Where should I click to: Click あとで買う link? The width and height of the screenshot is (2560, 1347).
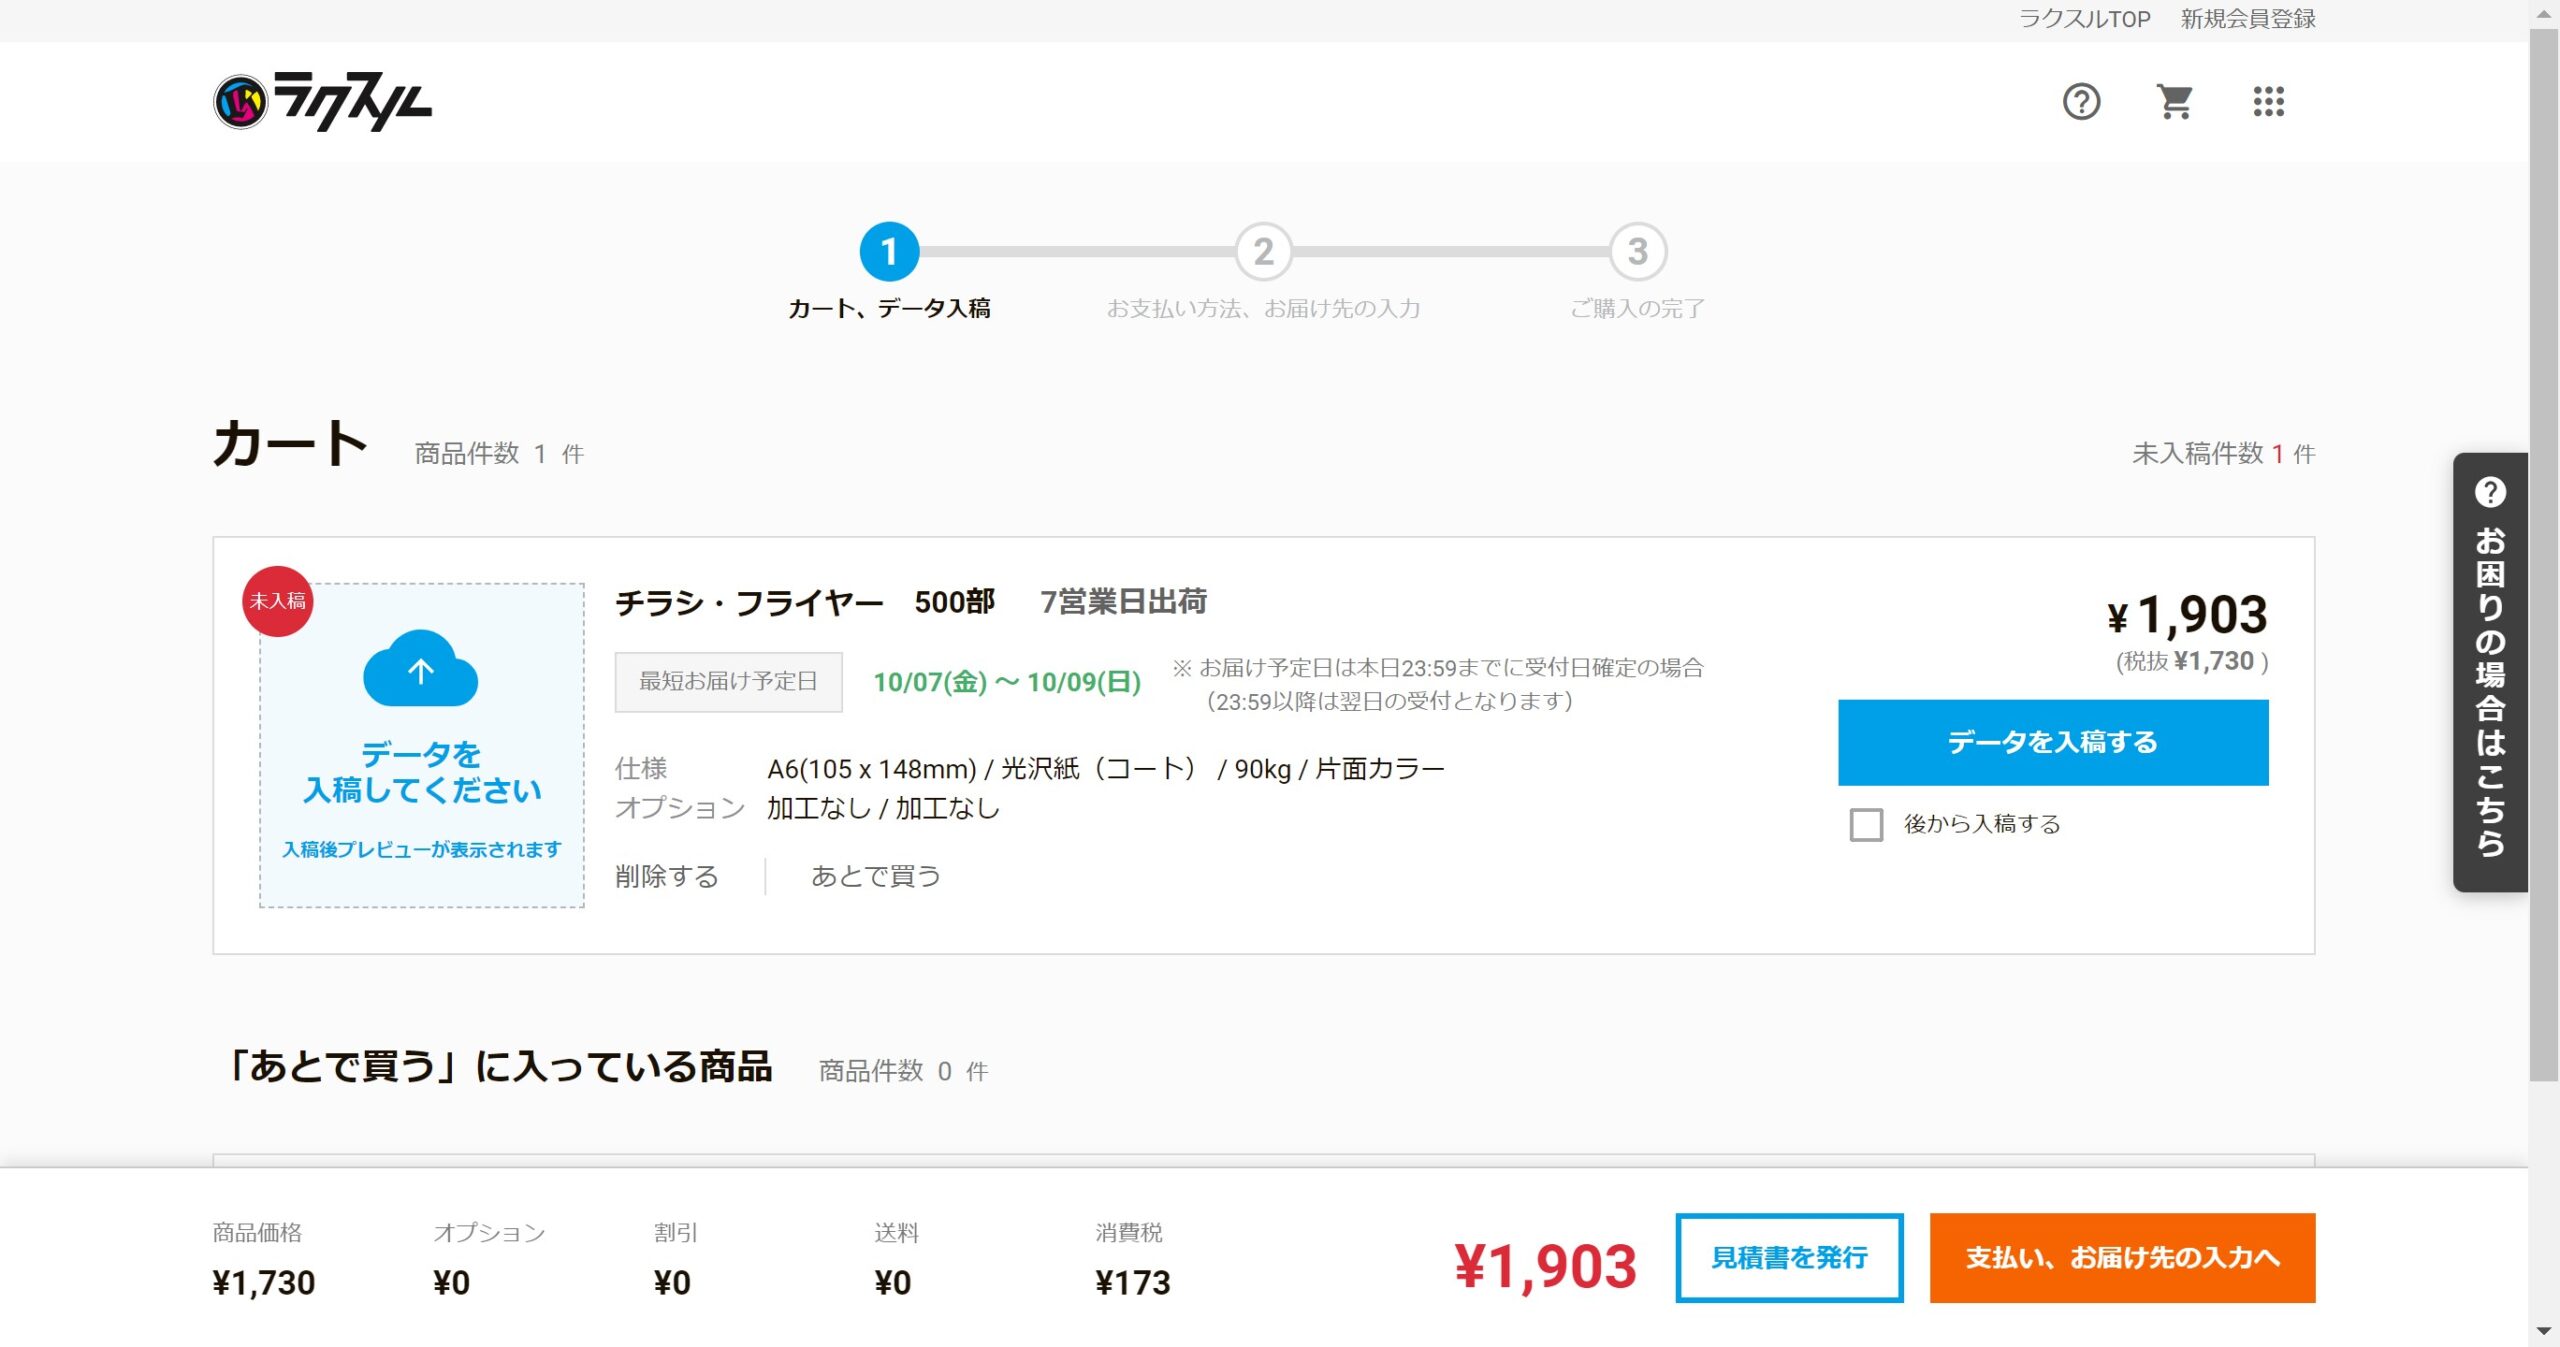pos(875,876)
